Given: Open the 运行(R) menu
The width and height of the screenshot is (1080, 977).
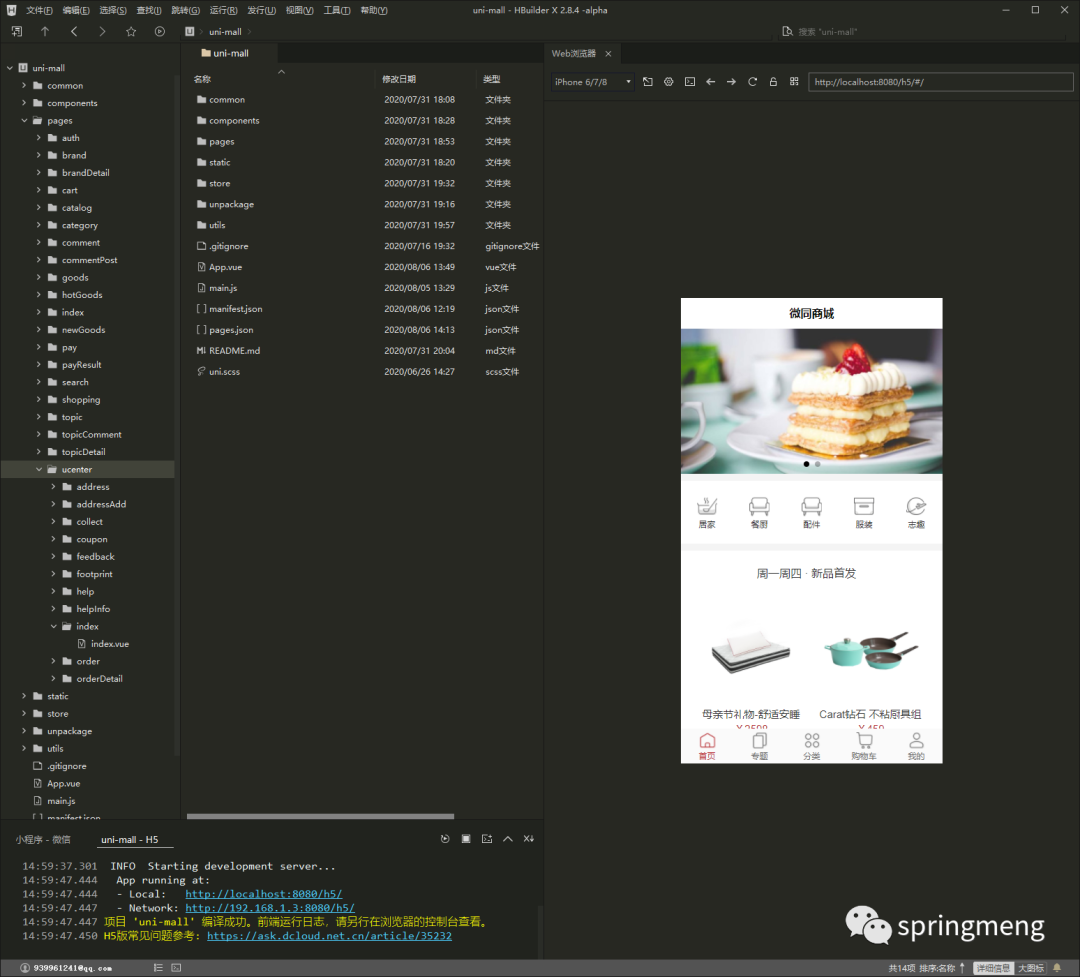Looking at the screenshot, I should tap(224, 10).
